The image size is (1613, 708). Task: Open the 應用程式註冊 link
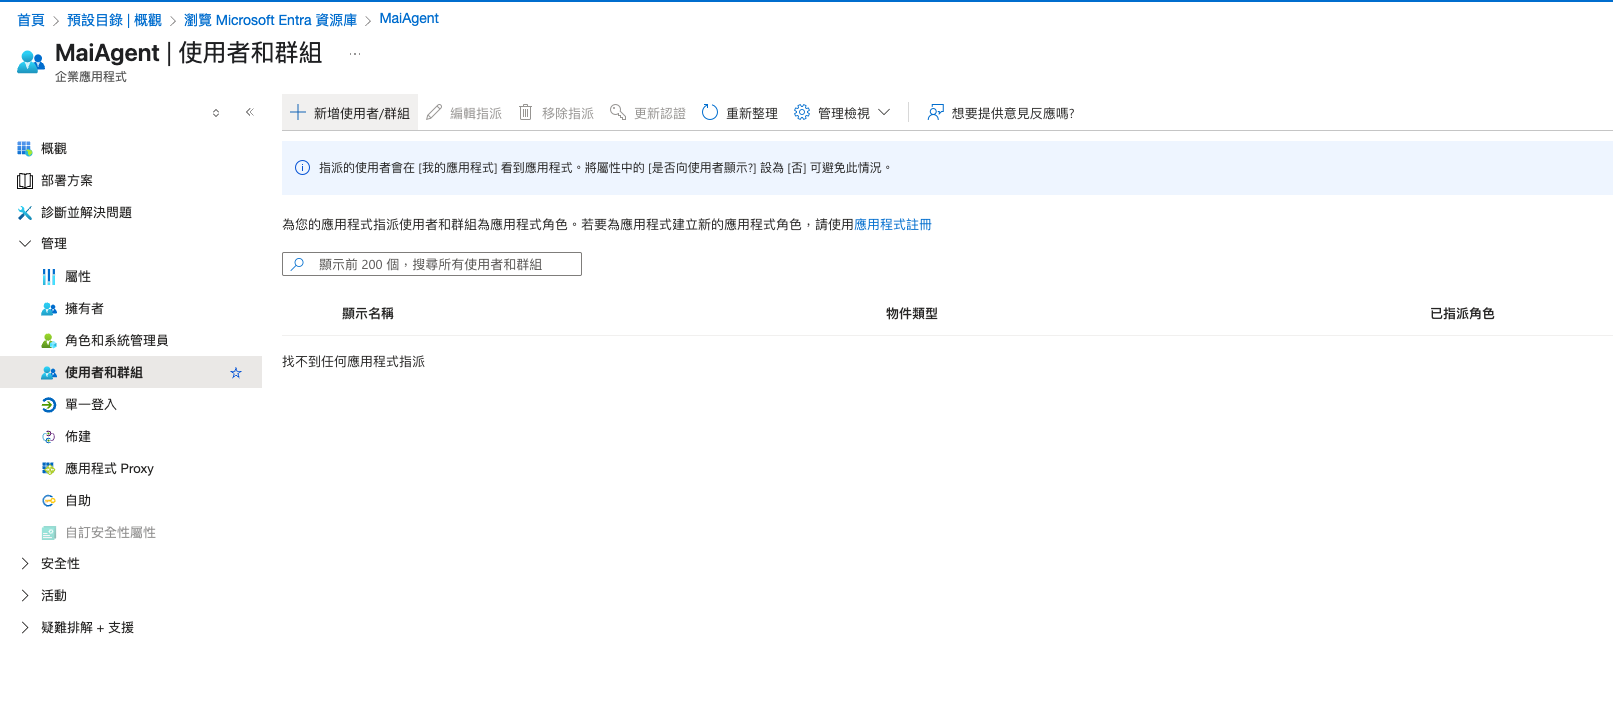[893, 225]
